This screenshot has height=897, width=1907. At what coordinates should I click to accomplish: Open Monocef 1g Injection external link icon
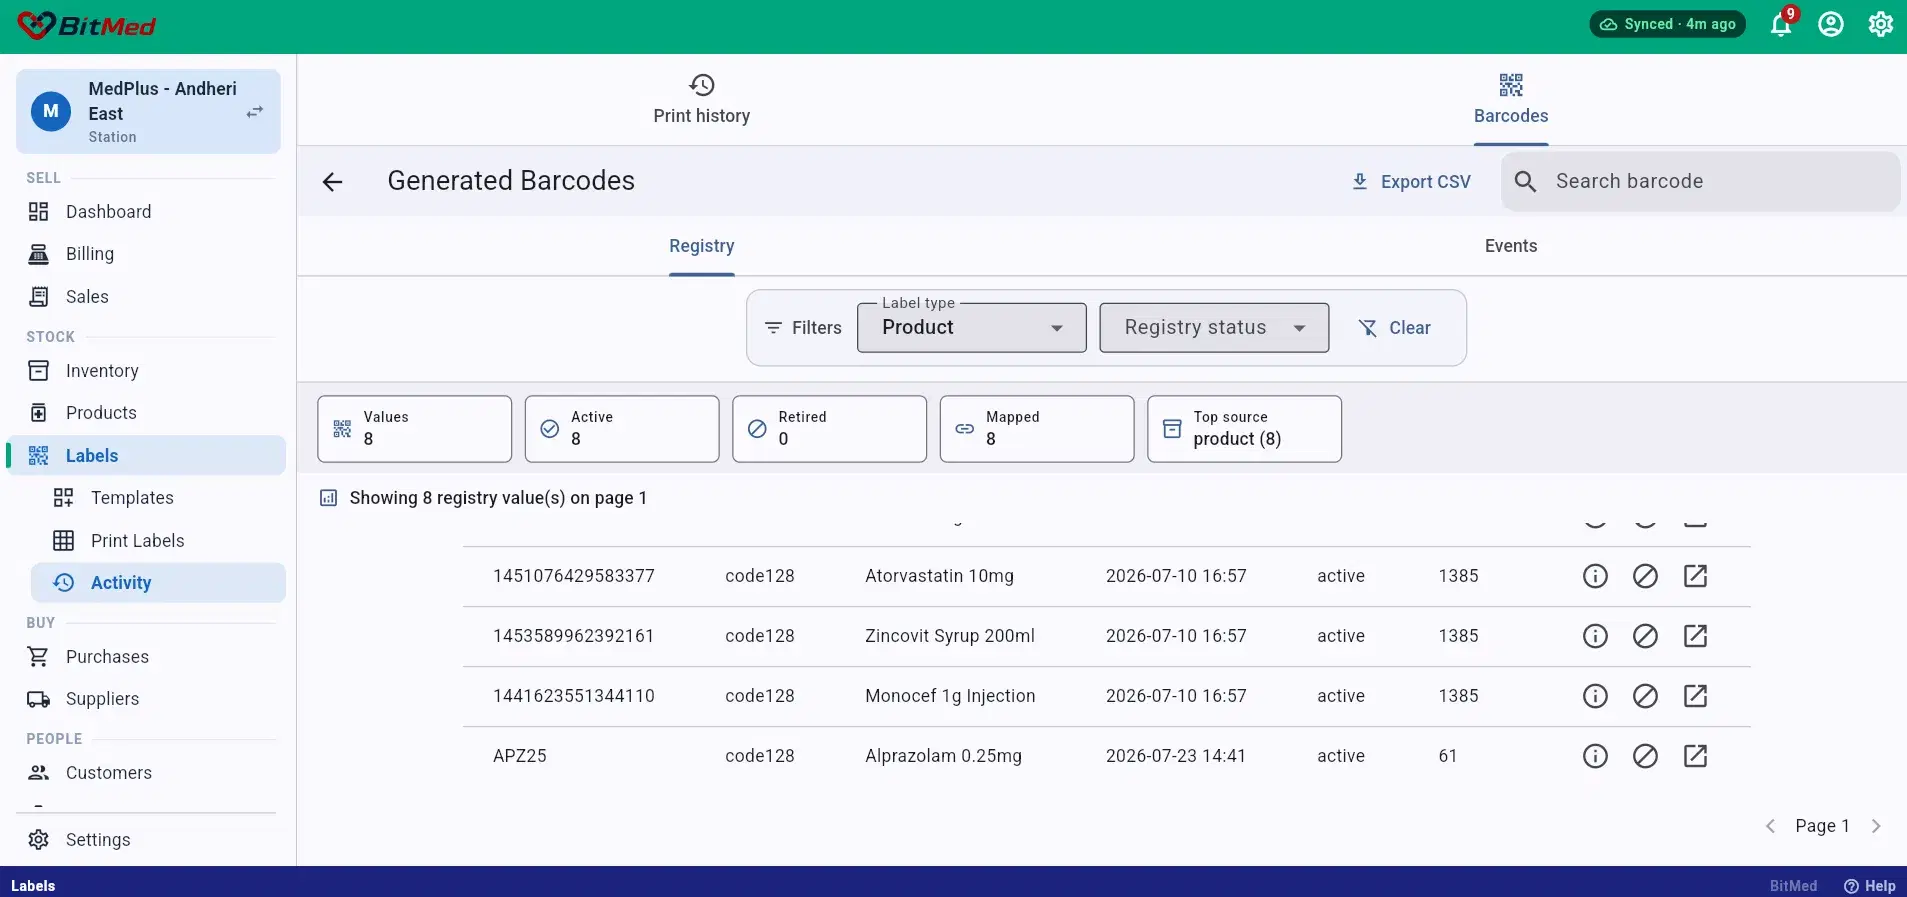[x=1695, y=696]
